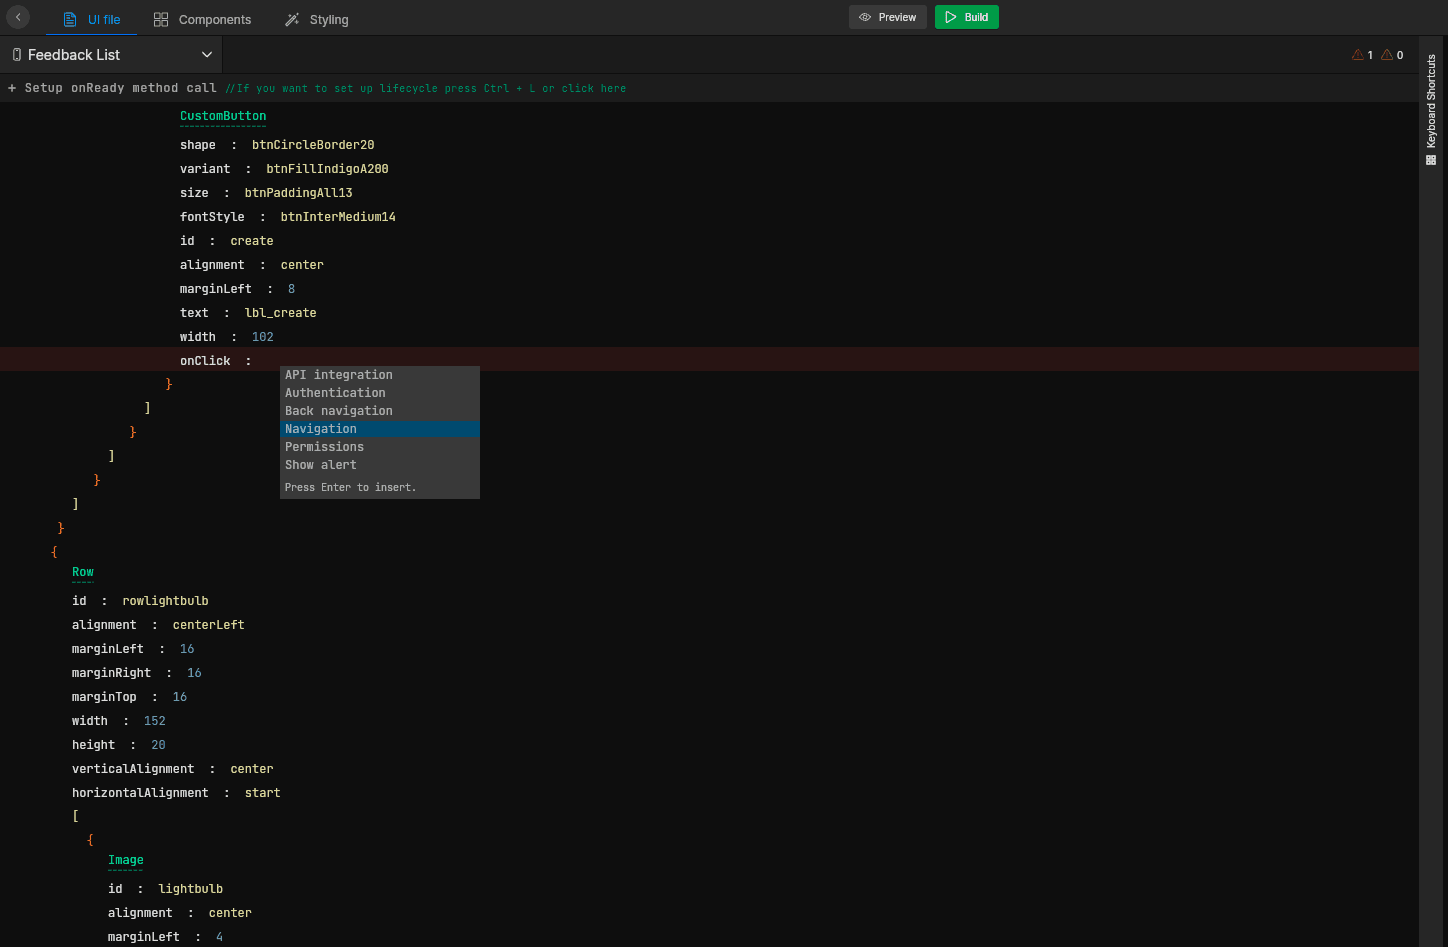Click the error count warning icon

(x=1357, y=55)
